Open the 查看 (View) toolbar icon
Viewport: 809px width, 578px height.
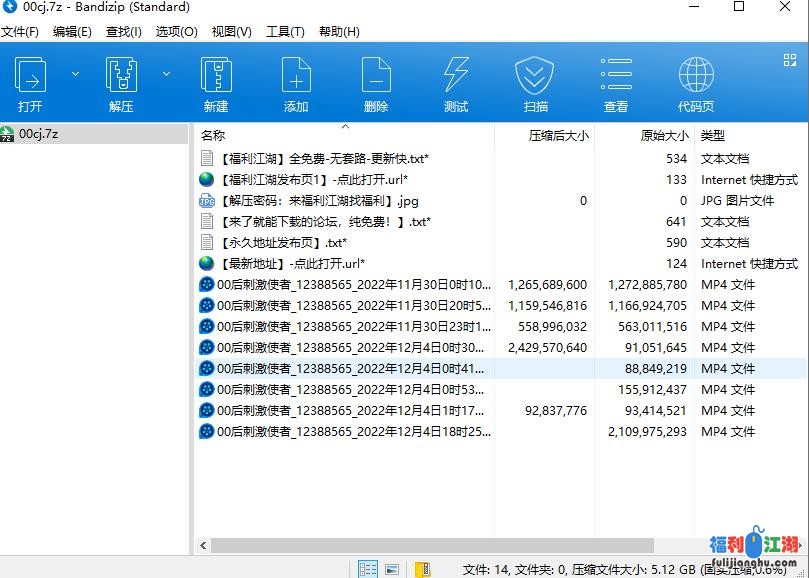[x=616, y=77]
